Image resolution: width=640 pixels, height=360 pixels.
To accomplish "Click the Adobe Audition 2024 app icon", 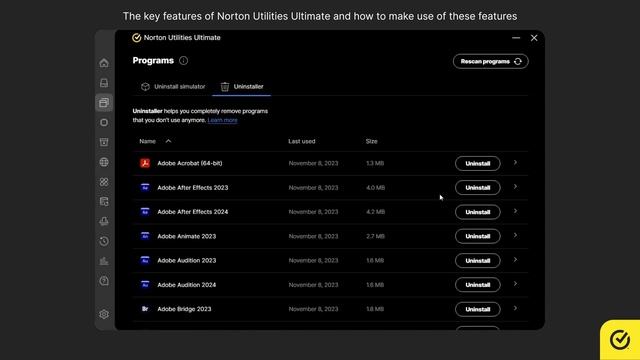I will point(145,284).
